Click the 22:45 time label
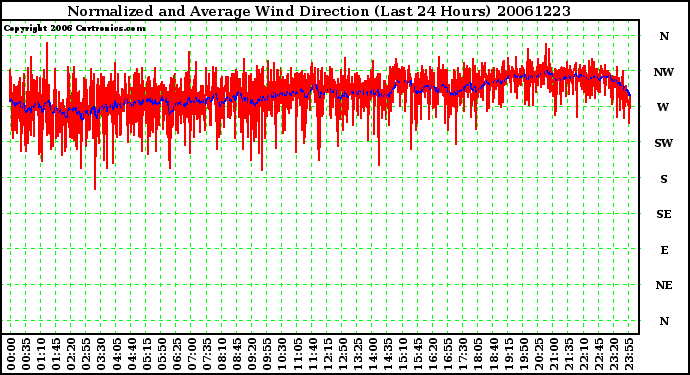The width and height of the screenshot is (690, 375). (599, 354)
